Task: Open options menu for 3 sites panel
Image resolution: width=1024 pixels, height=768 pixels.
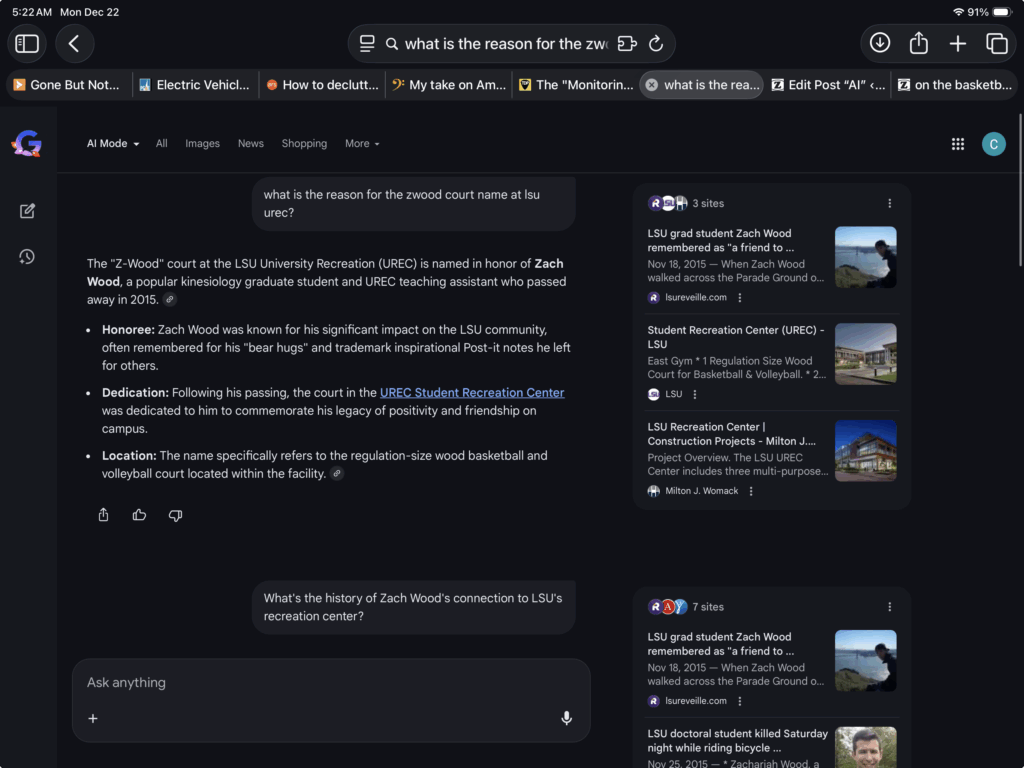Action: [x=889, y=203]
